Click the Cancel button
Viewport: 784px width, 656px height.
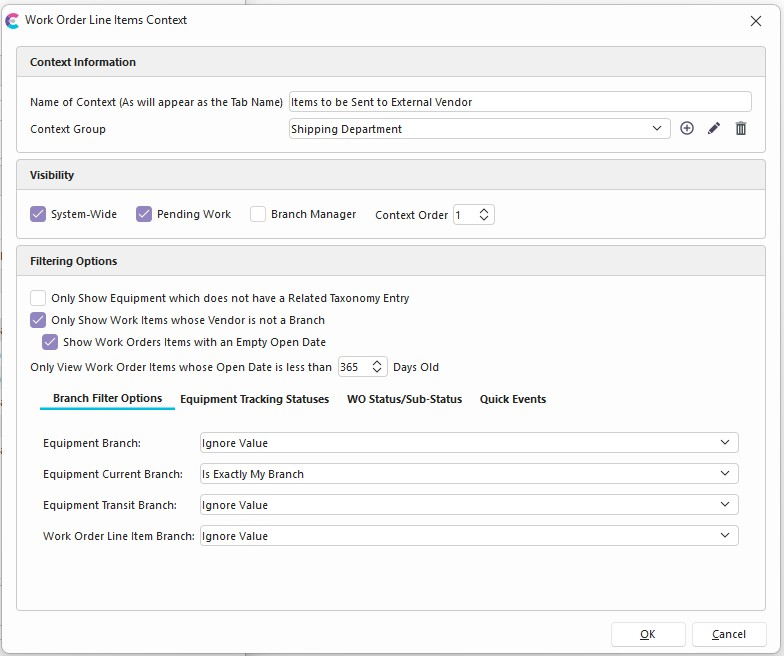(728, 634)
